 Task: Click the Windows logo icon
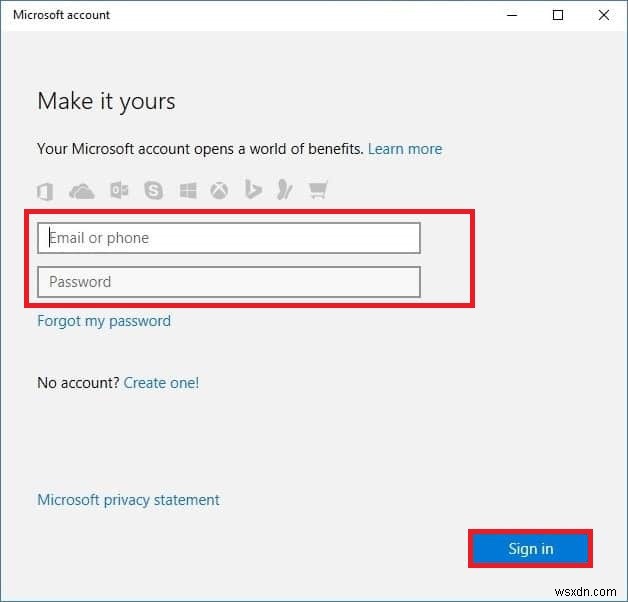click(x=188, y=191)
